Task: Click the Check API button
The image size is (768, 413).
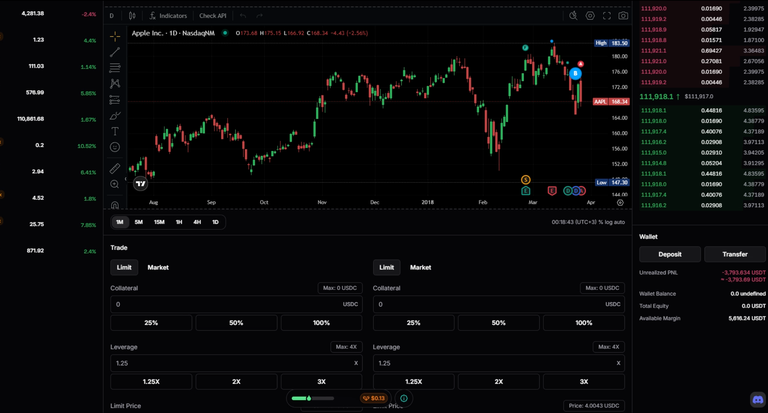Action: pyautogui.click(x=213, y=16)
